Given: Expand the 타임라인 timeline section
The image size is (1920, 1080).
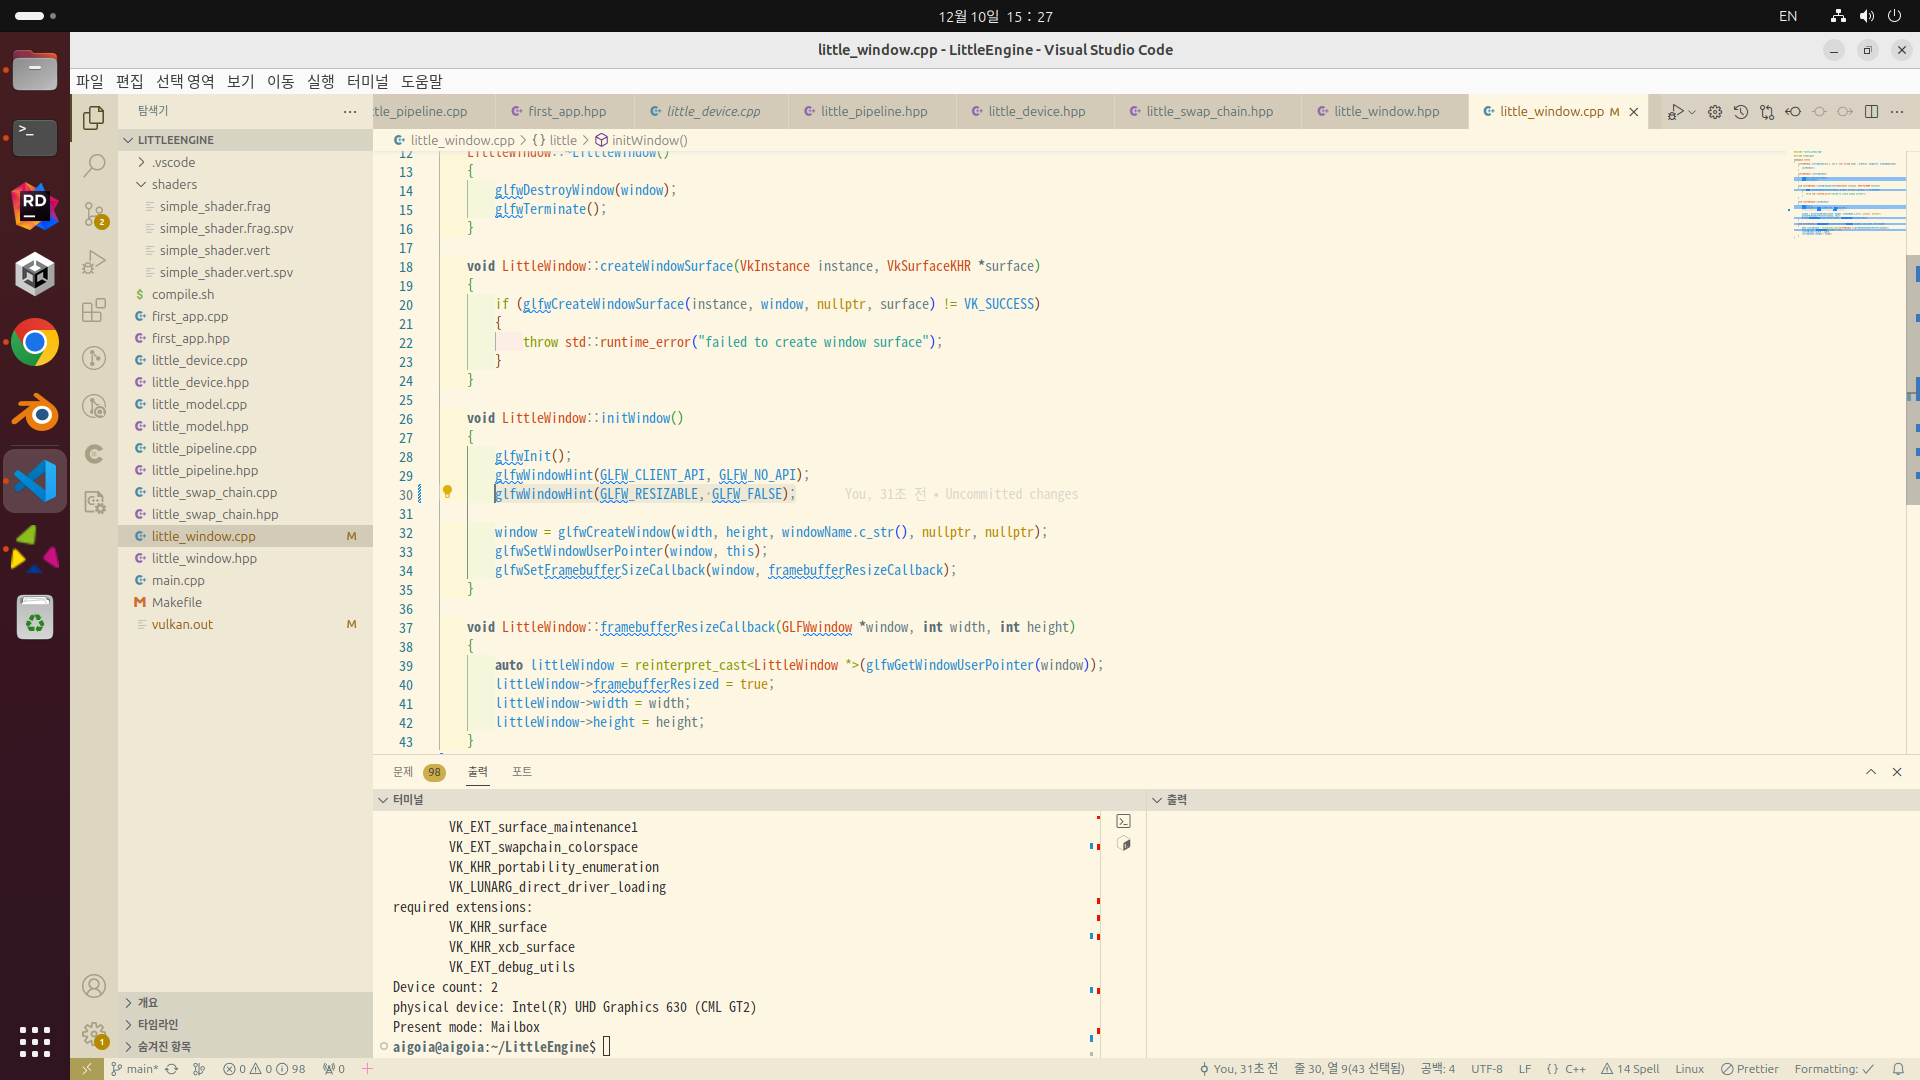Looking at the screenshot, I should point(245,1024).
